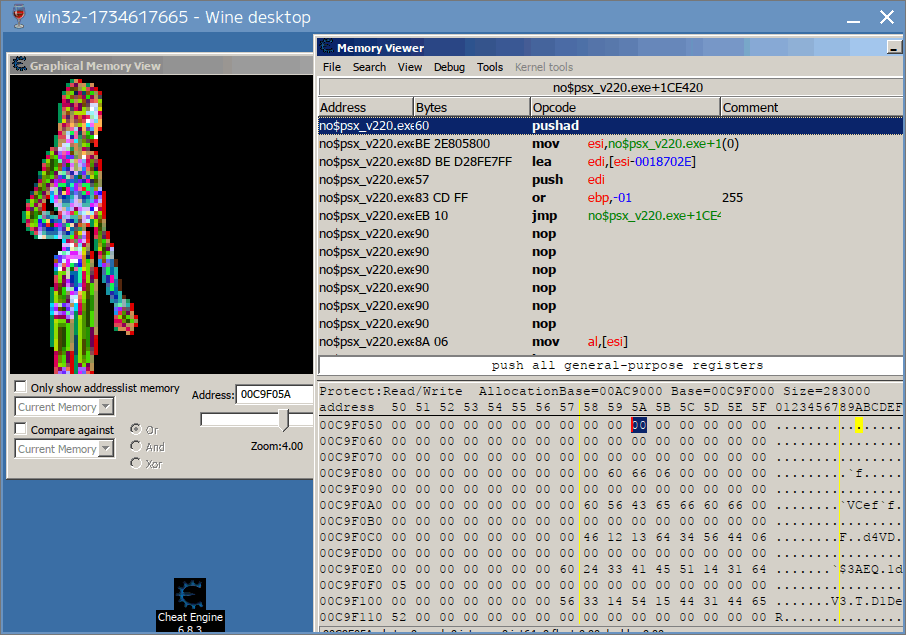Open the Debug menu in Memory Viewer

449,67
